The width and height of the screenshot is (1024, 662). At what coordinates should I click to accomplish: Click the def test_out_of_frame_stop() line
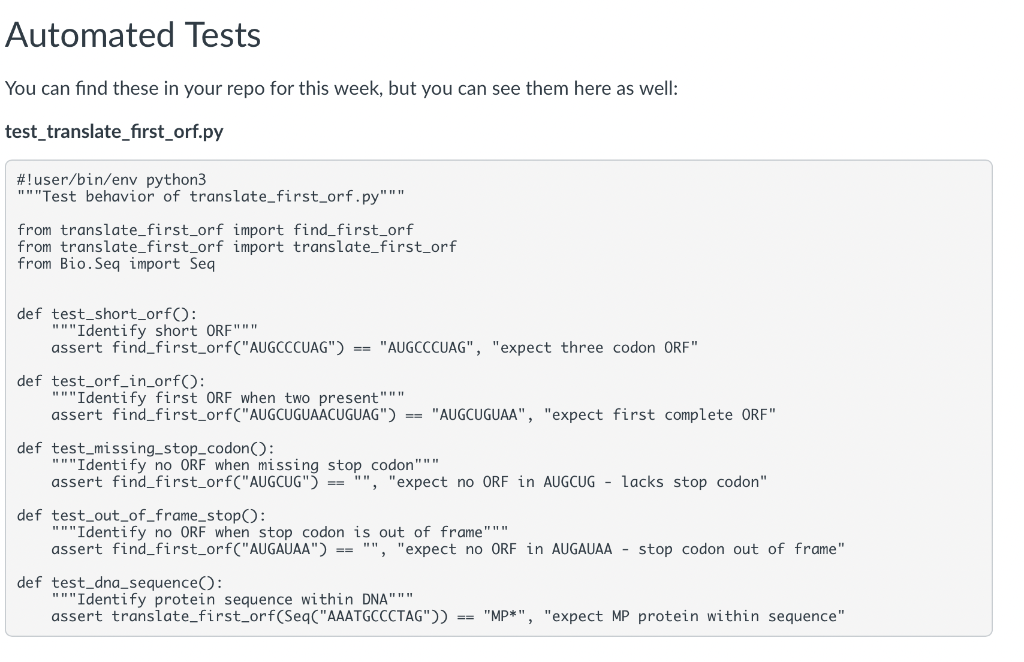pyautogui.click(x=142, y=516)
